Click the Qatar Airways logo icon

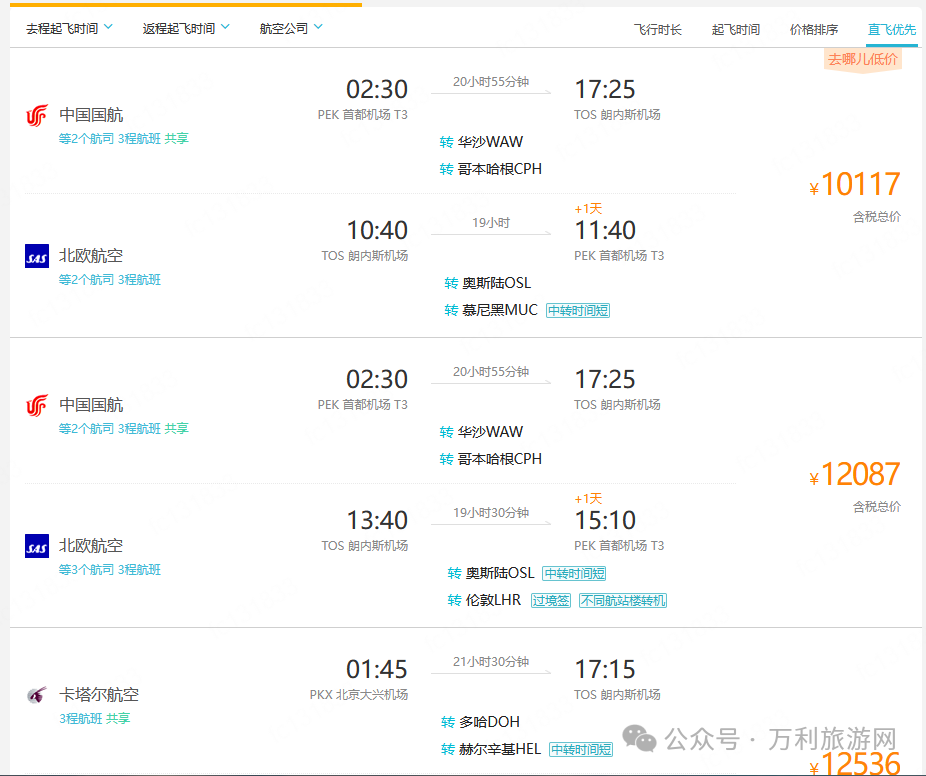point(37,695)
